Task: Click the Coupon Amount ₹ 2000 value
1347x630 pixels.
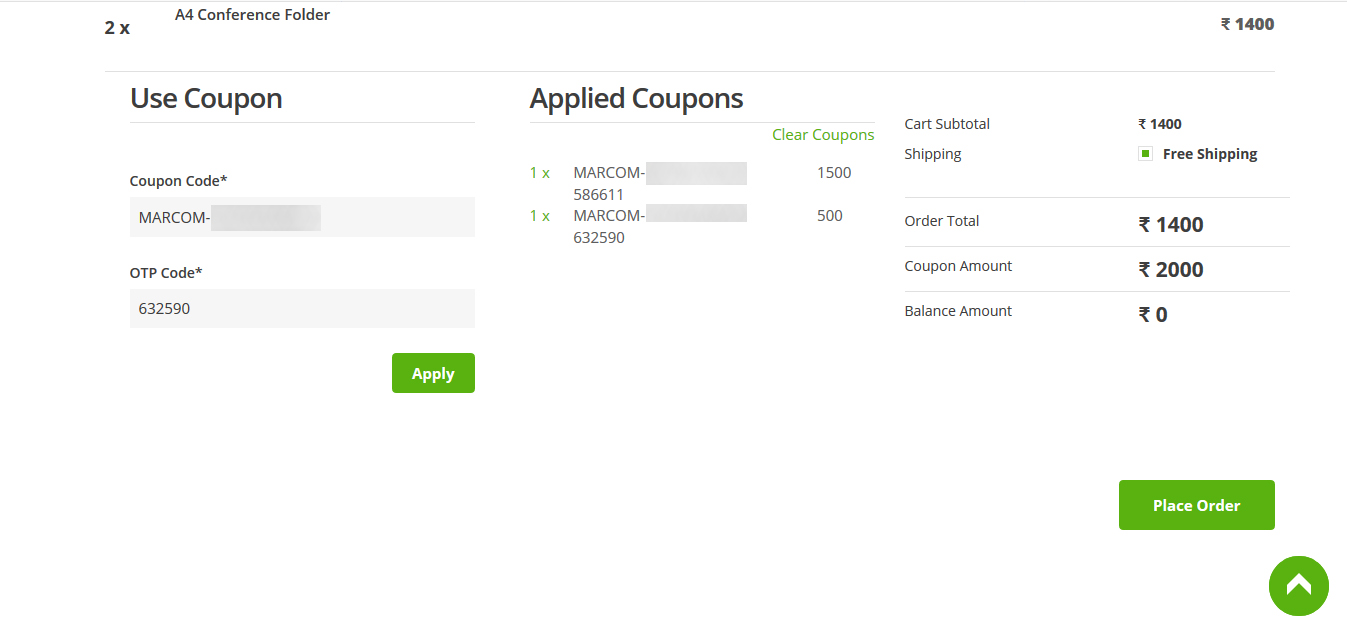Action: [1171, 270]
